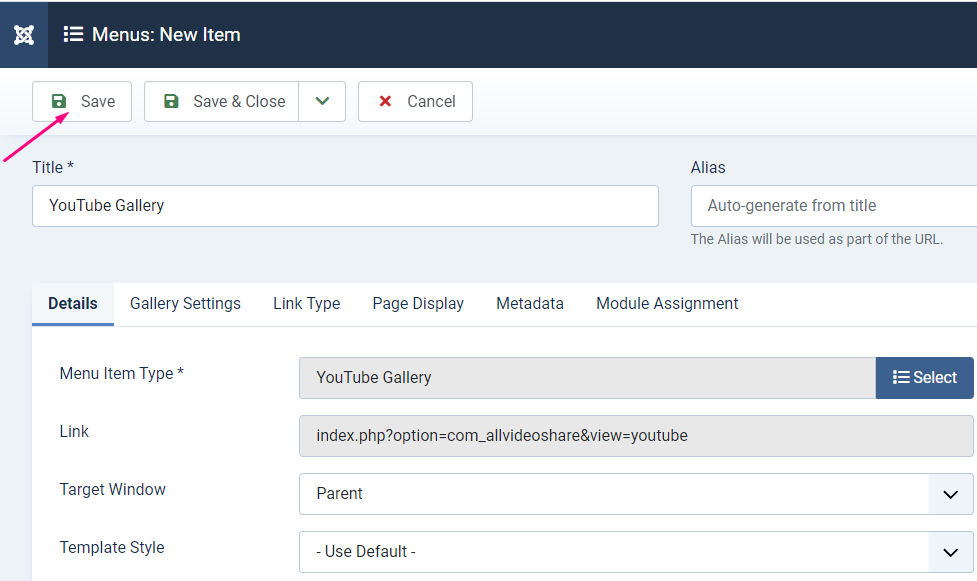
Task: Click the Menu Item Type field
Action: 588,378
